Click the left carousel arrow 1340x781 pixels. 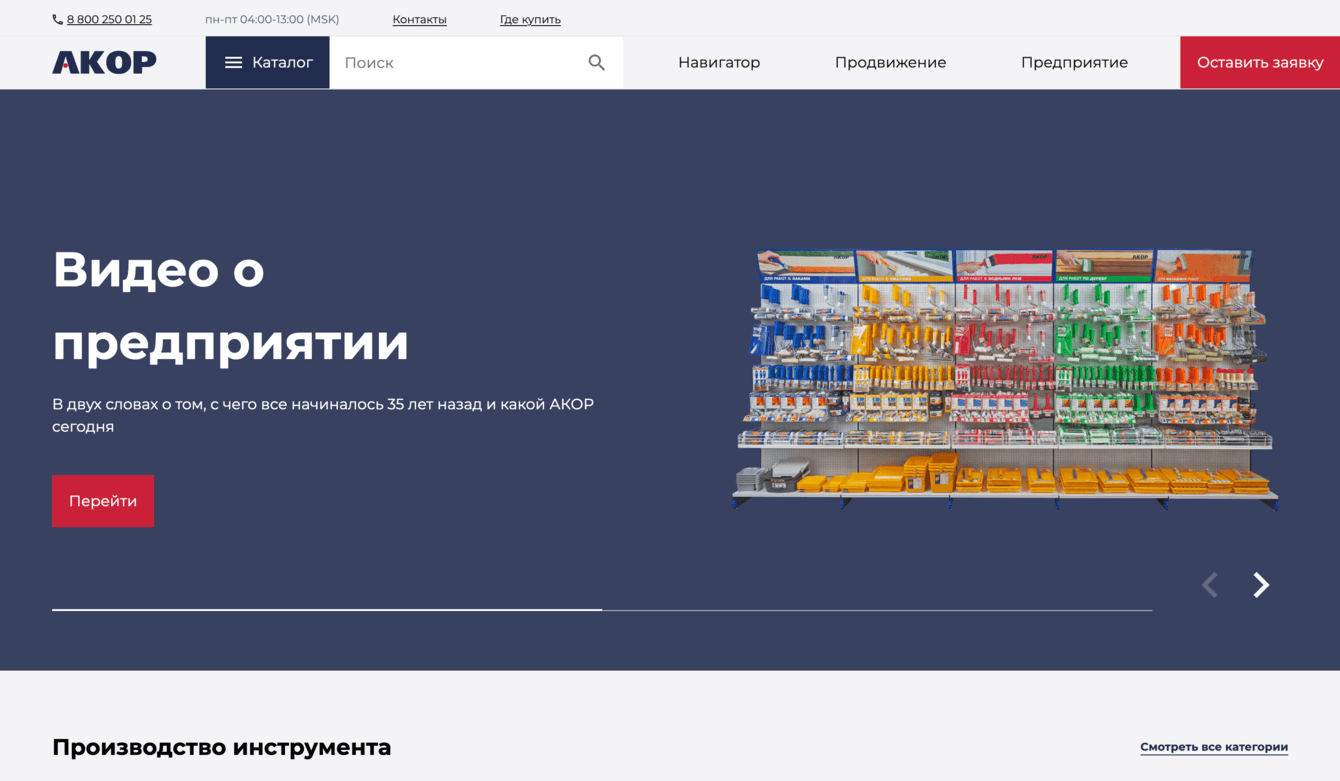pyautogui.click(x=1209, y=584)
